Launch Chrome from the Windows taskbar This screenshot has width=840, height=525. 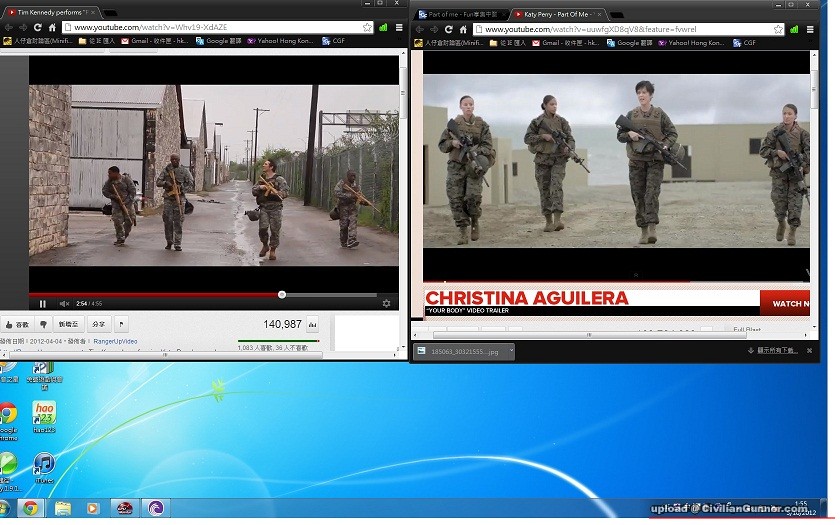[x=31, y=508]
